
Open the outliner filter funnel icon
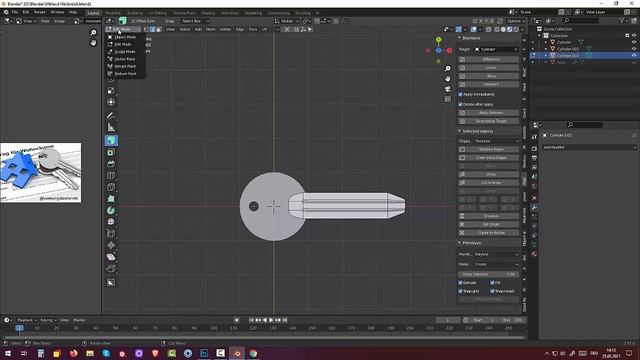622,20
